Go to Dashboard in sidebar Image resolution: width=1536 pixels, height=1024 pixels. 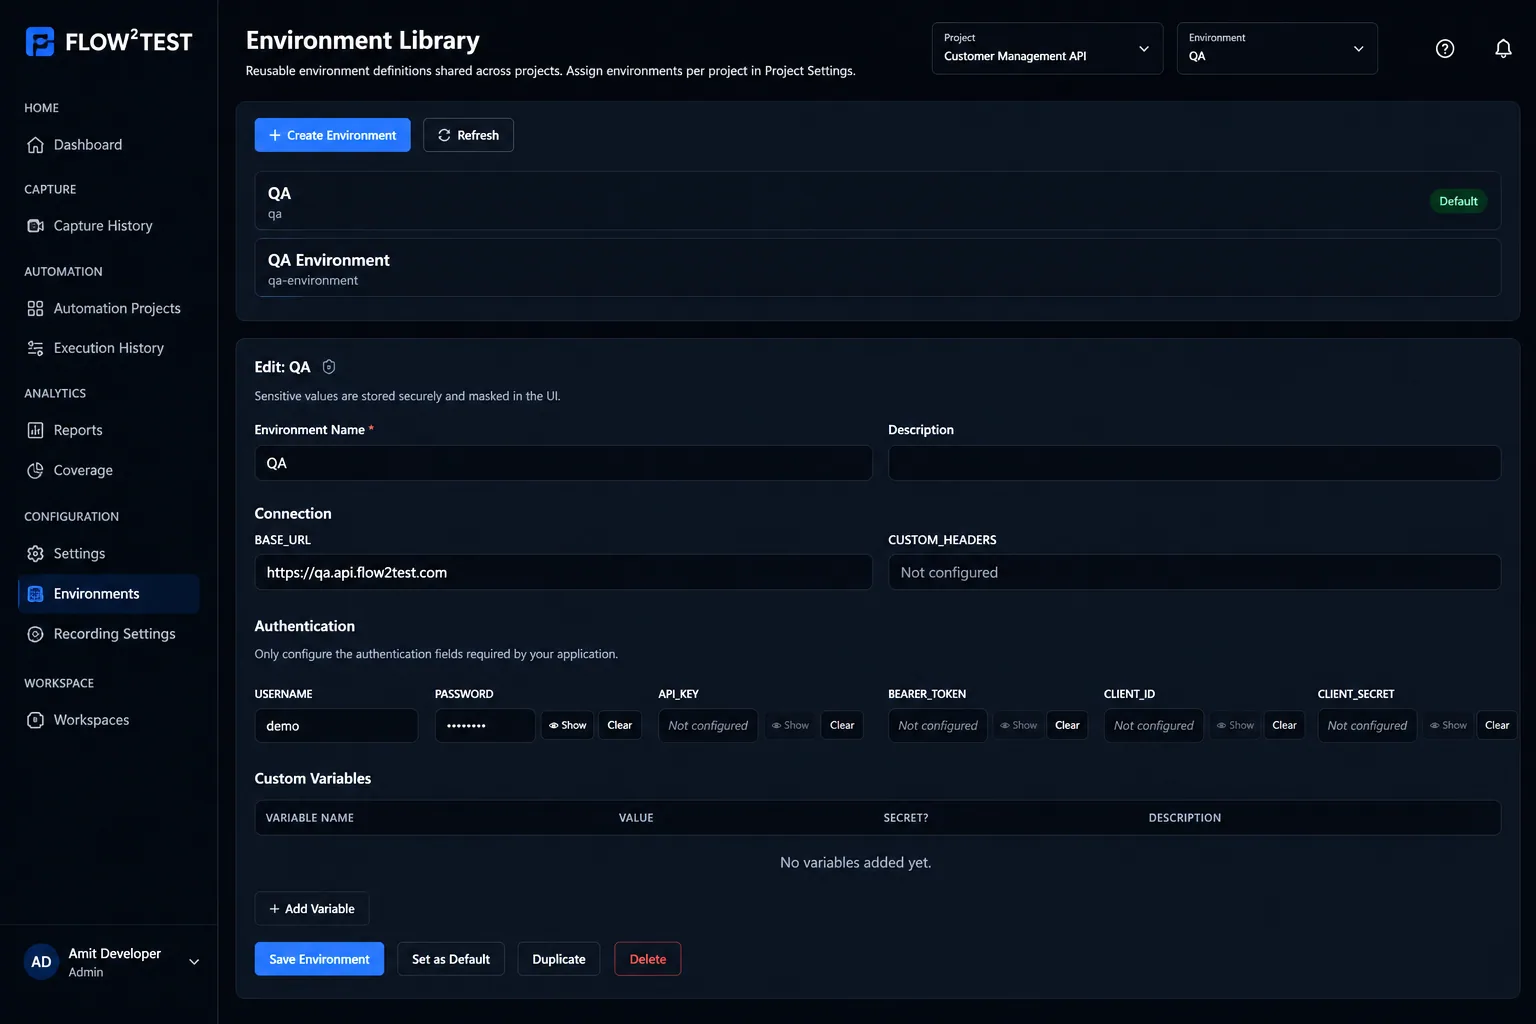click(x=88, y=145)
